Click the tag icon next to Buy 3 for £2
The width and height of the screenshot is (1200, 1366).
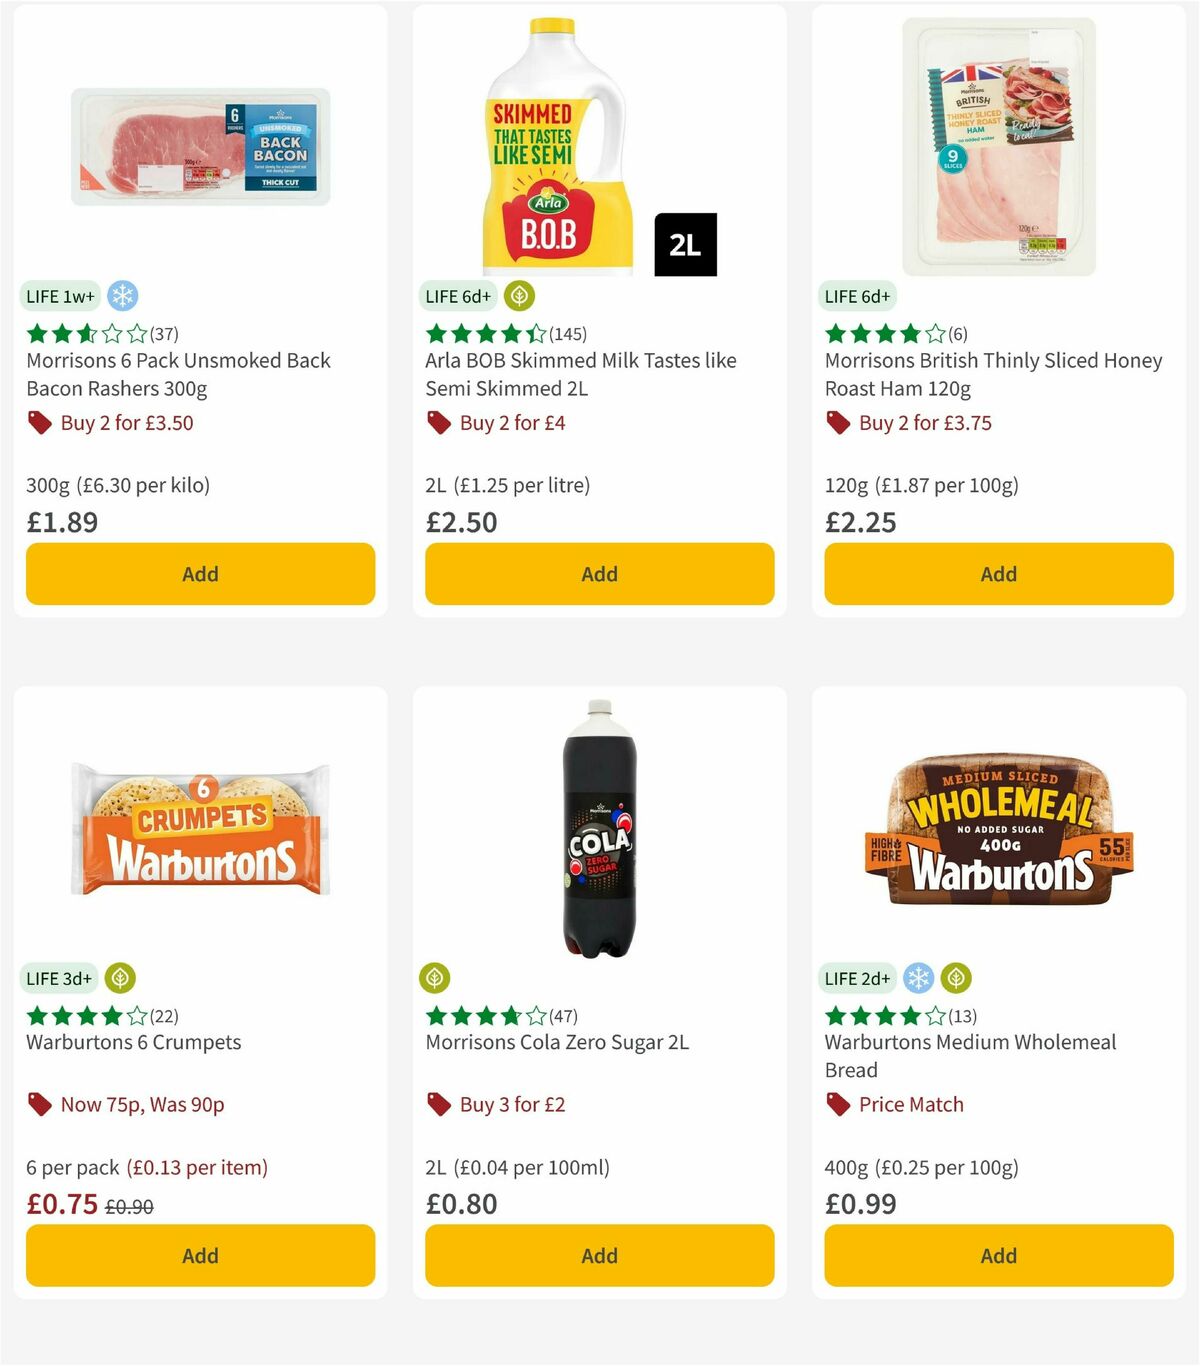[x=437, y=1105]
